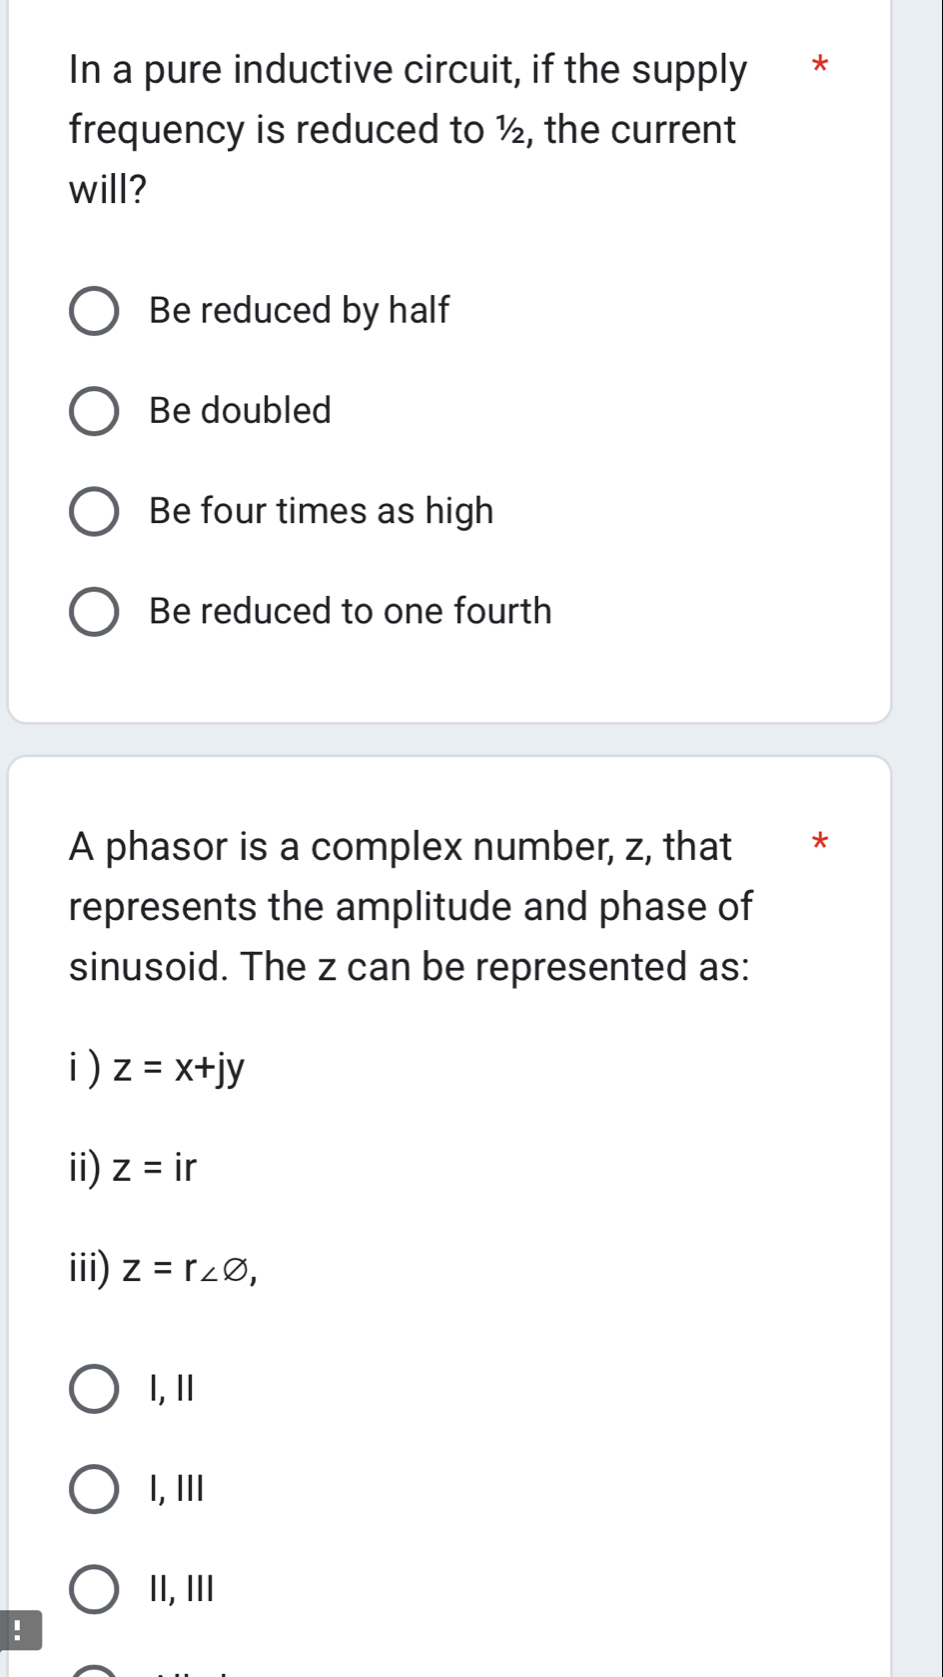Pick the "II, III" radio button

(94, 1589)
